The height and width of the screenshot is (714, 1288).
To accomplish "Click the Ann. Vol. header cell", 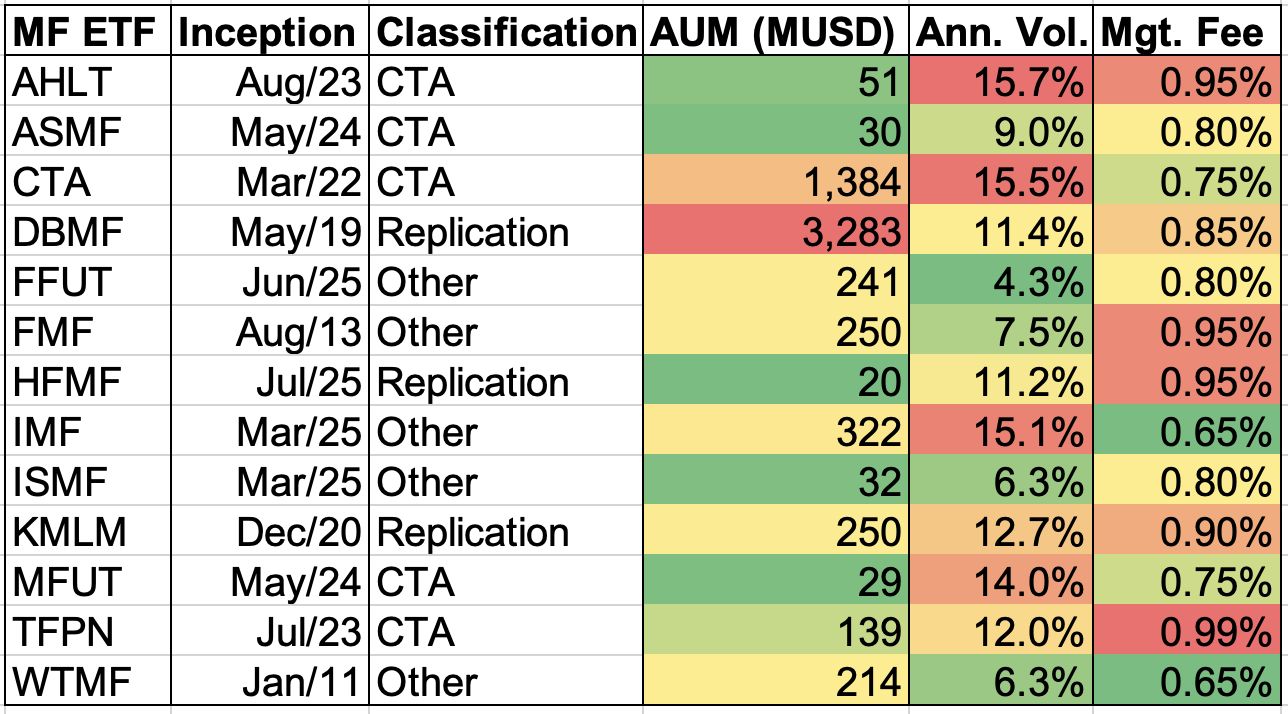I will tap(1001, 34).
